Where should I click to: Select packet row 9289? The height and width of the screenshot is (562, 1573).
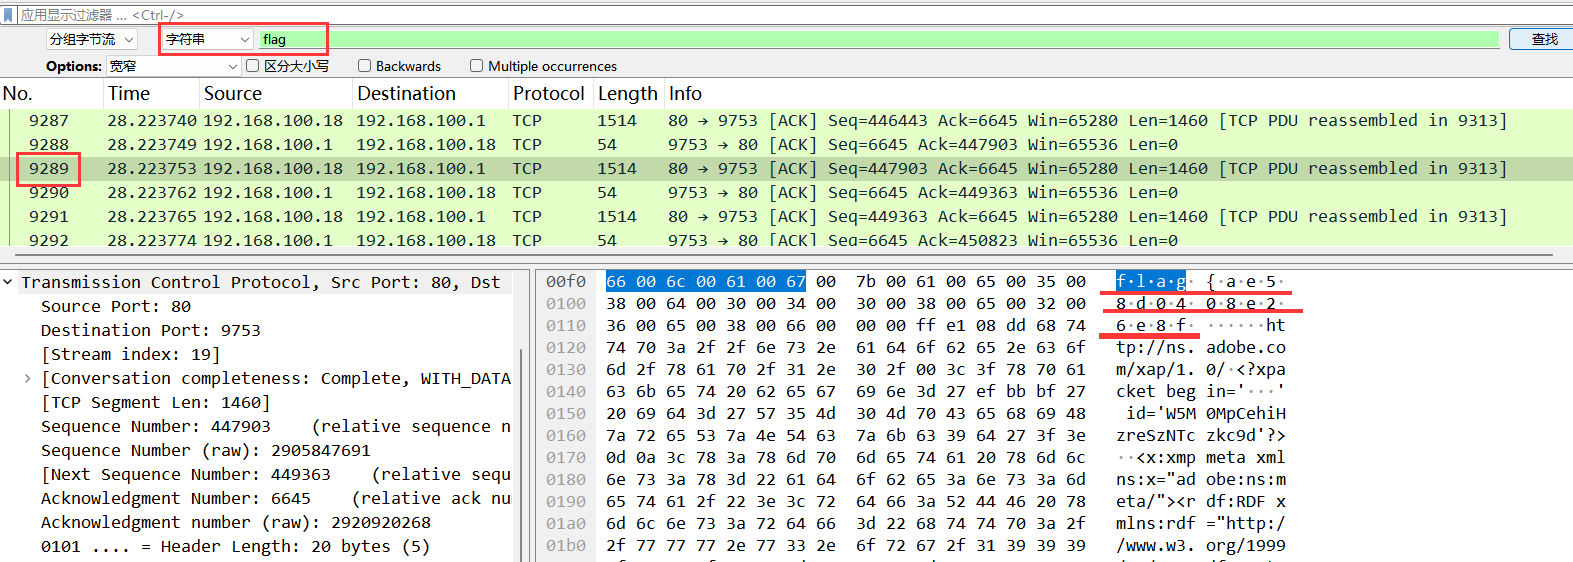click(786, 169)
